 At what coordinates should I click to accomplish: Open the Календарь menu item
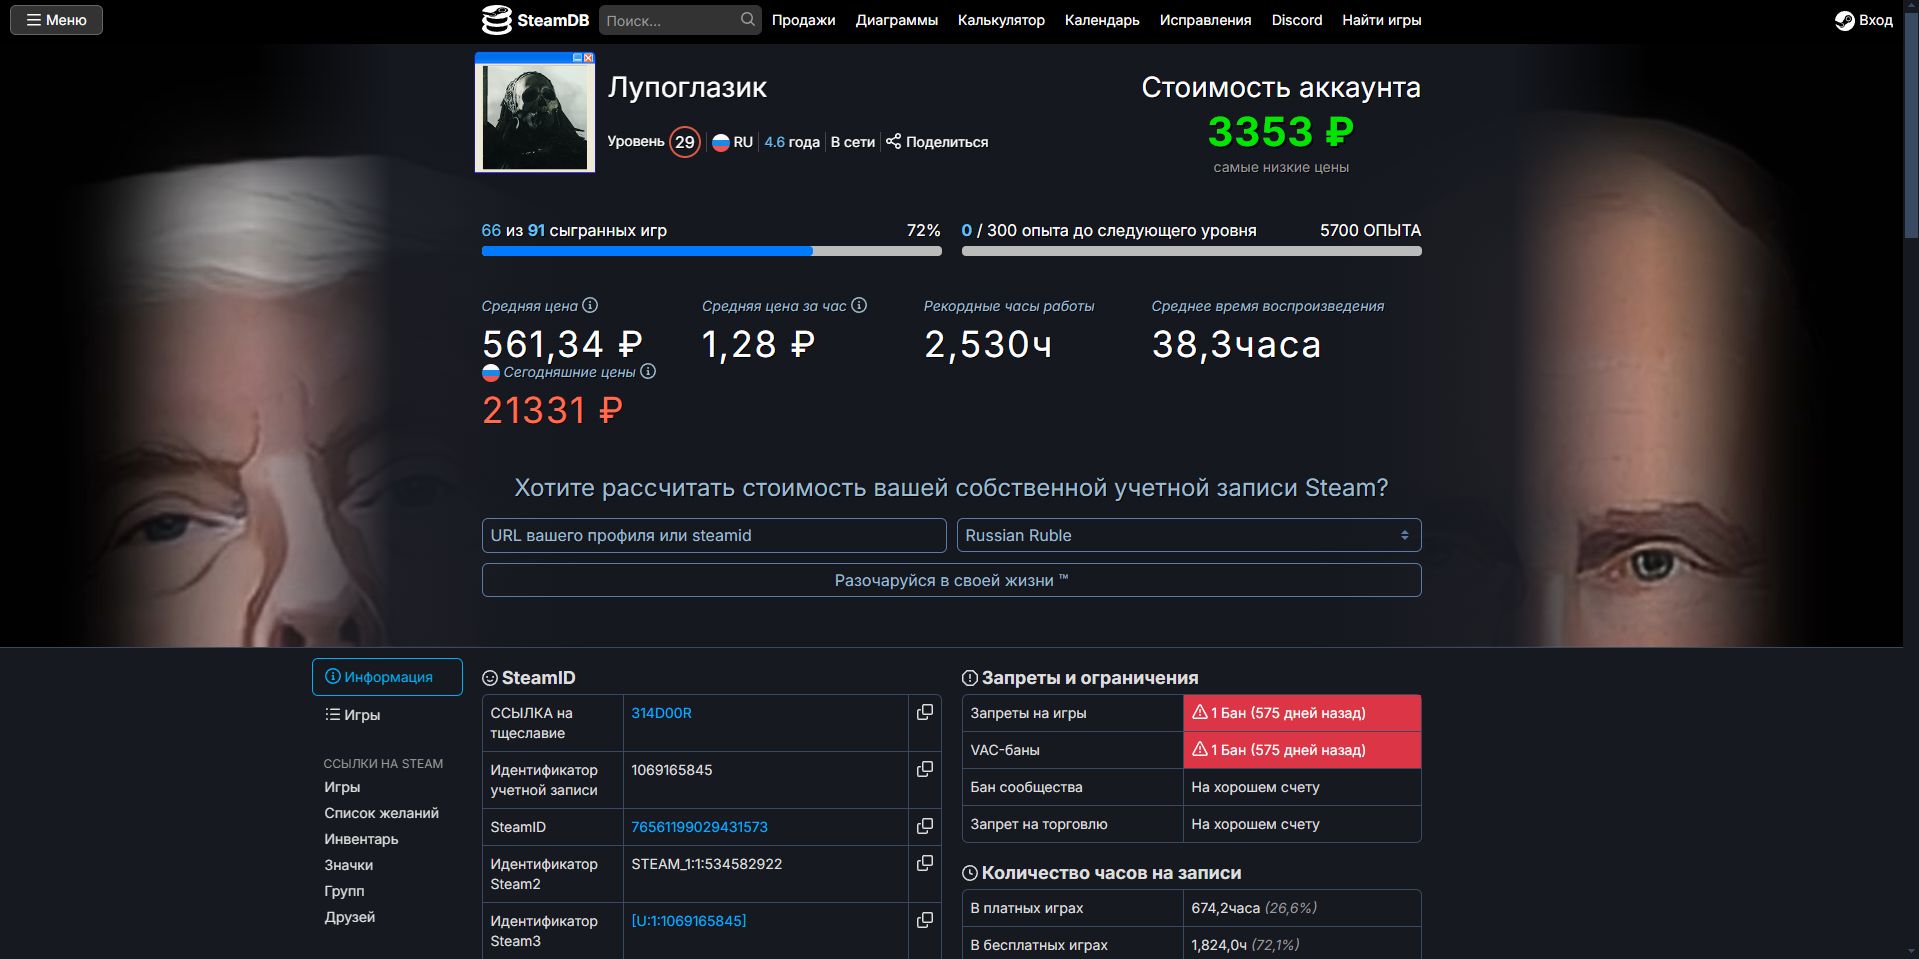pos(1102,20)
